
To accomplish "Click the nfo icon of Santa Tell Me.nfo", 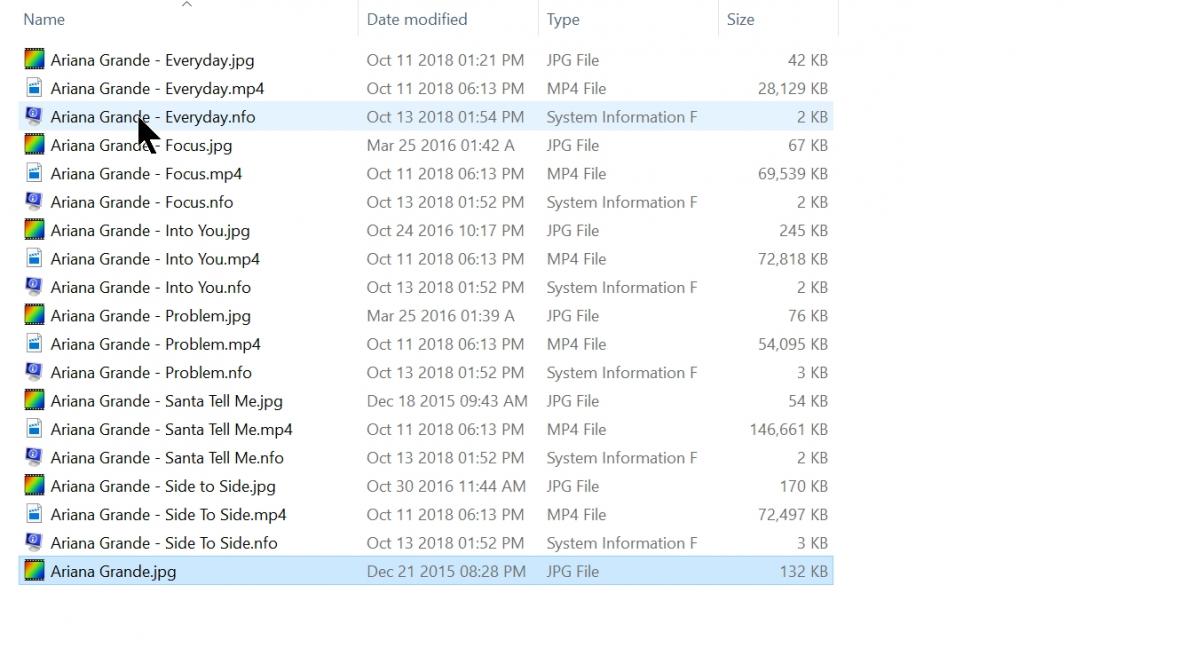I will [34, 457].
